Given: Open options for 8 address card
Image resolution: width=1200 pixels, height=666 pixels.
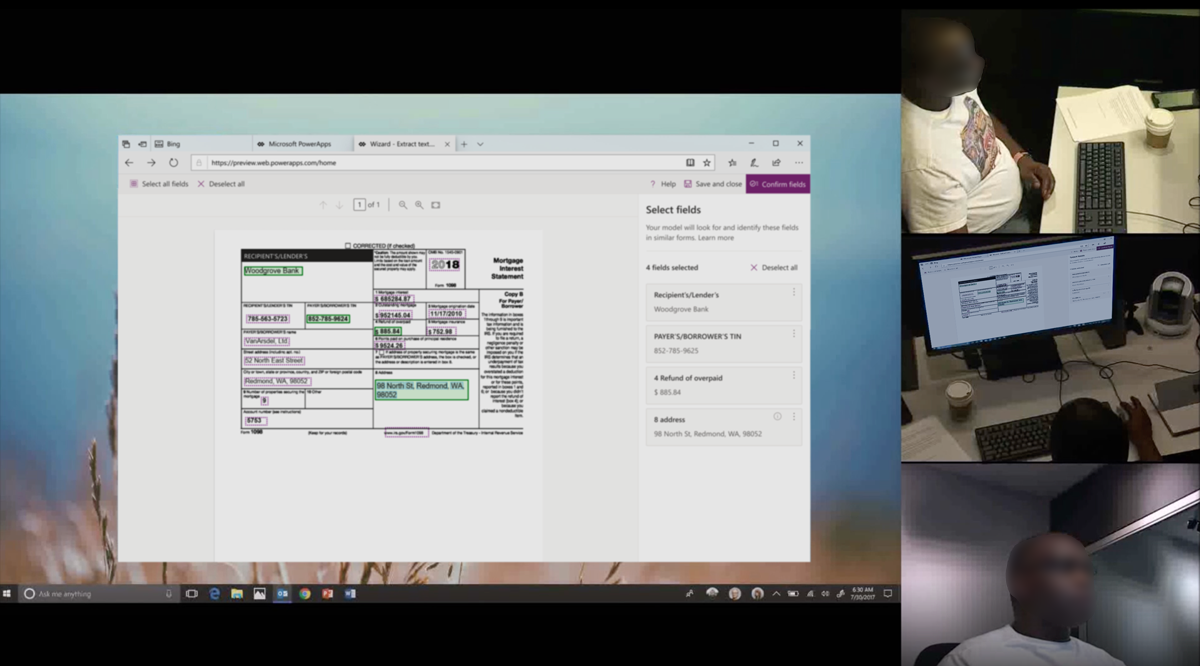Looking at the screenshot, I should (x=794, y=416).
